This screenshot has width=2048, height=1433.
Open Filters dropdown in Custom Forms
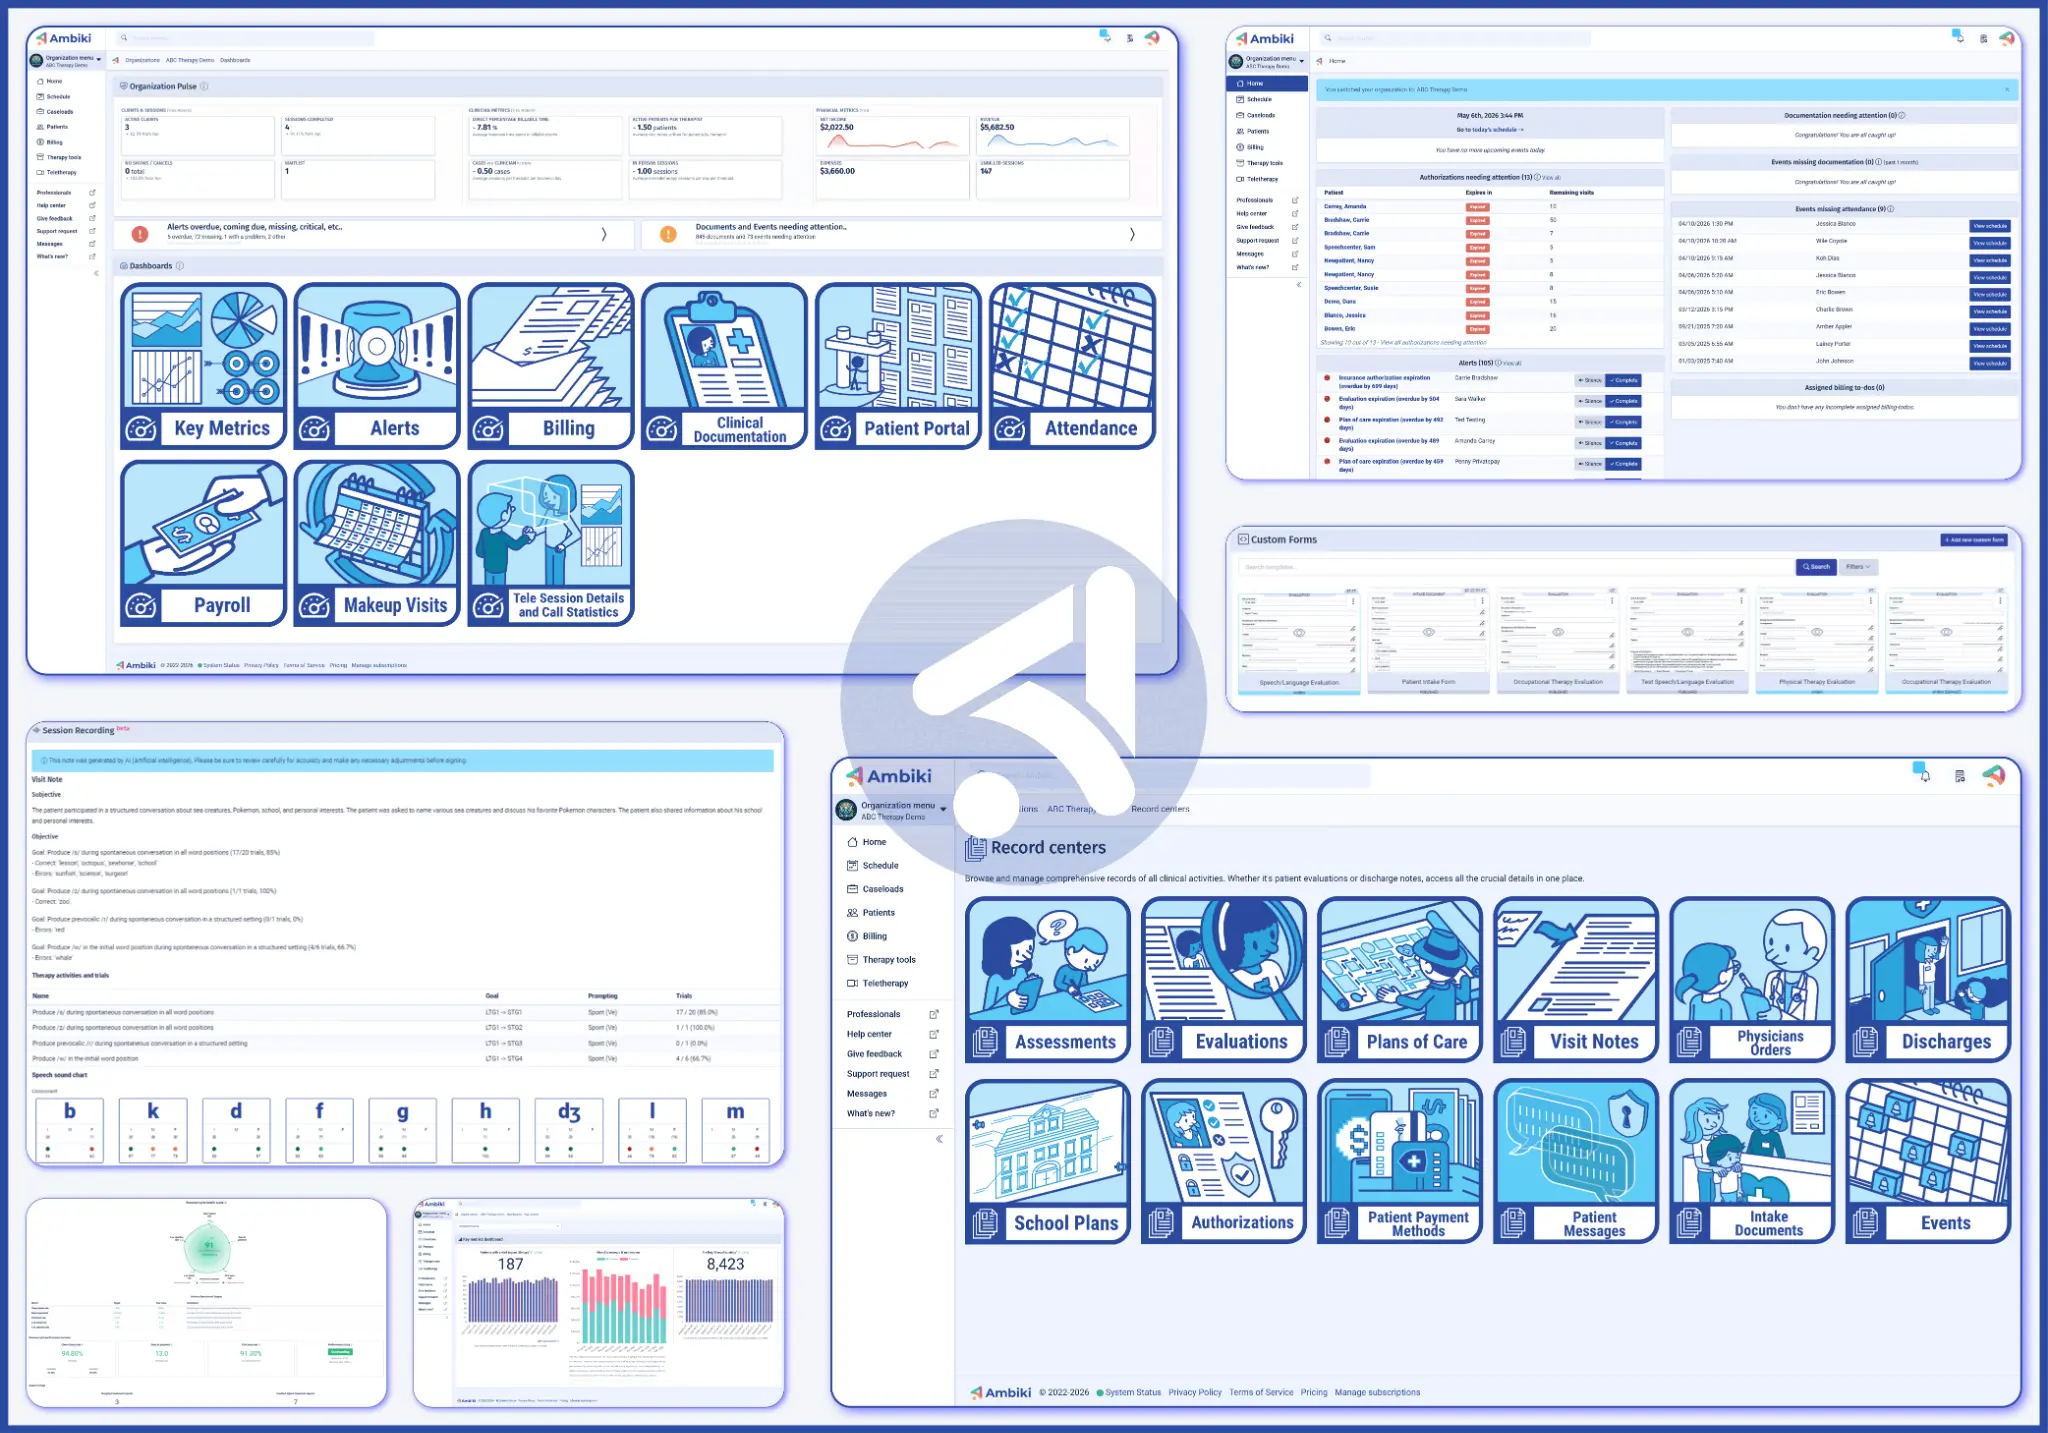tap(1858, 567)
